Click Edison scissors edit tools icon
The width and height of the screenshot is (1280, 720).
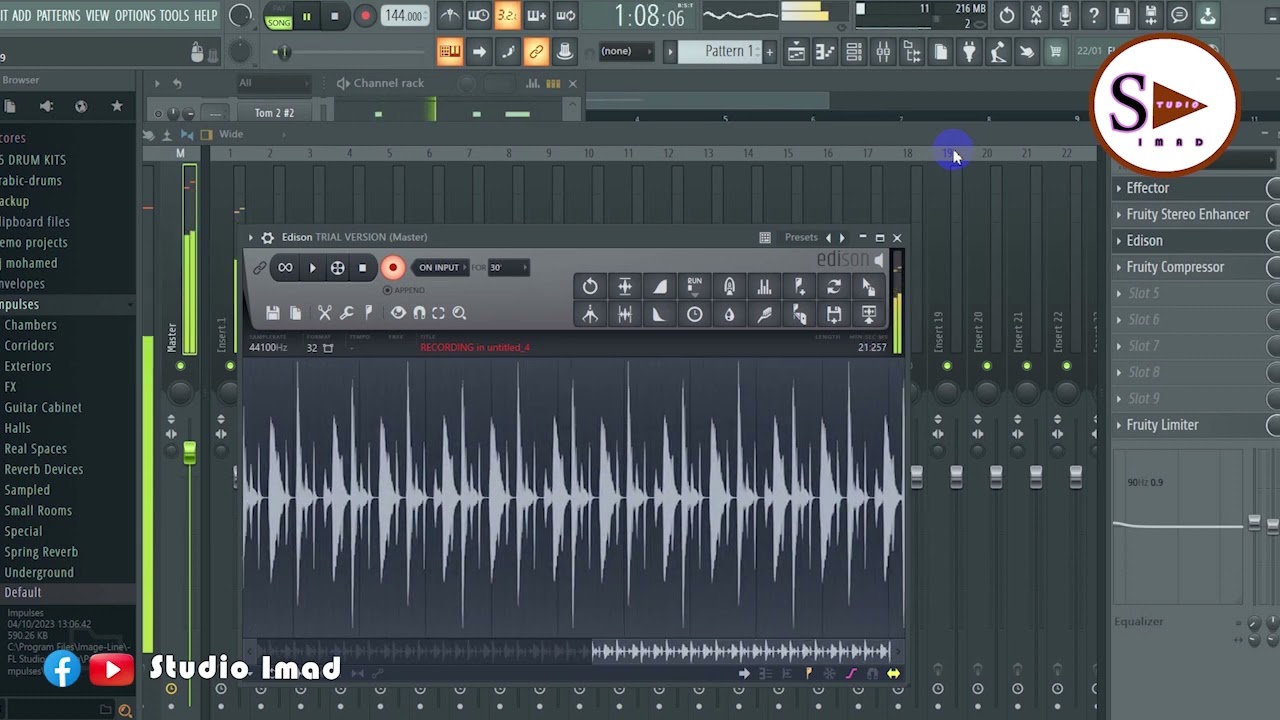pyautogui.click(x=324, y=313)
